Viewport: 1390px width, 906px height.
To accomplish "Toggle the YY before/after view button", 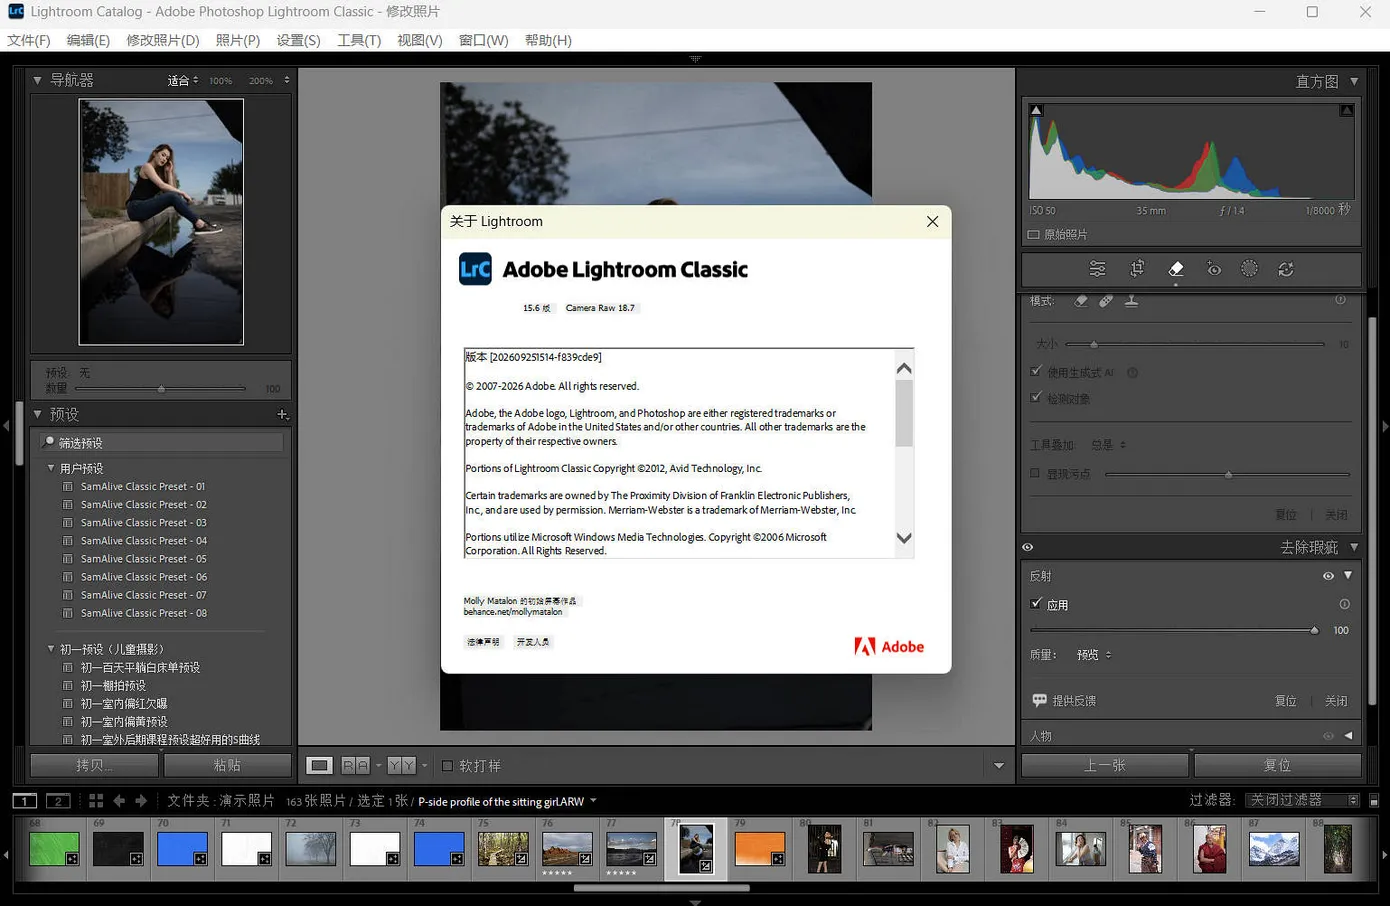I will [402, 766].
